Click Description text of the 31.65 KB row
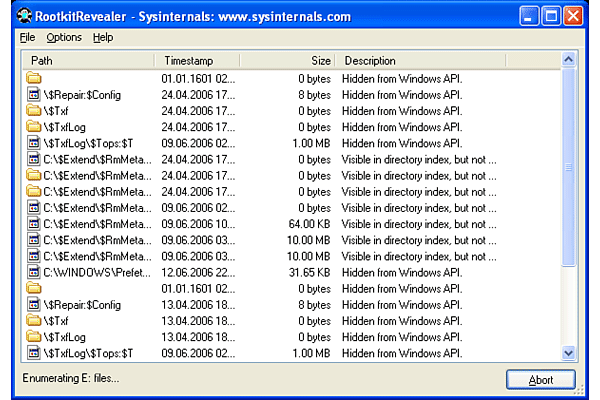Screen dimensions: 600x400 pyautogui.click(x=402, y=273)
